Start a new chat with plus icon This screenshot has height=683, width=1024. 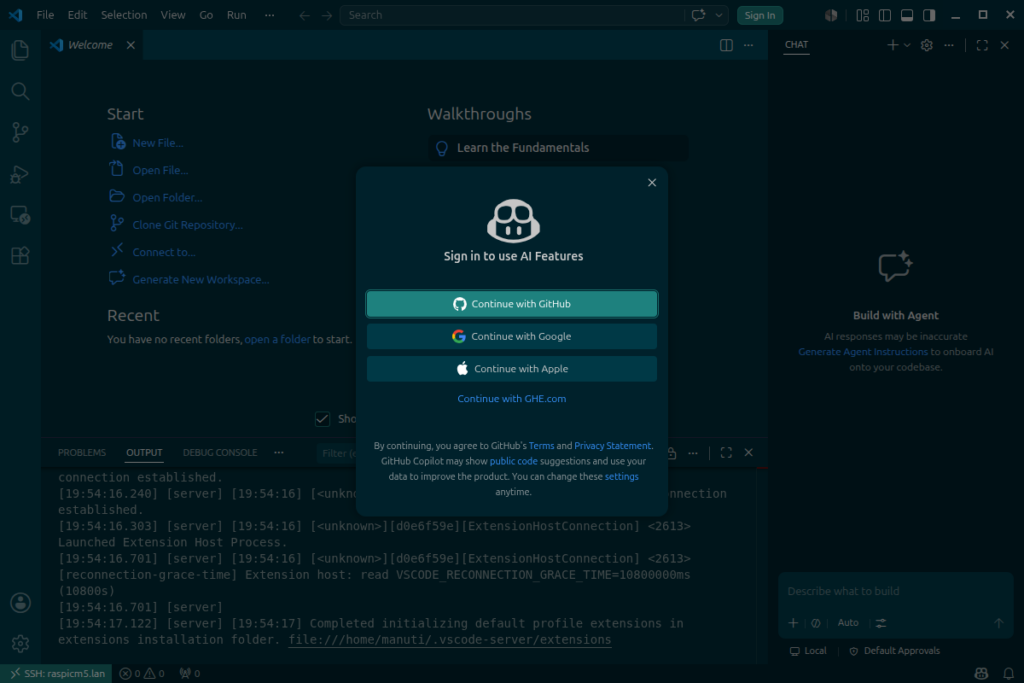pos(892,45)
